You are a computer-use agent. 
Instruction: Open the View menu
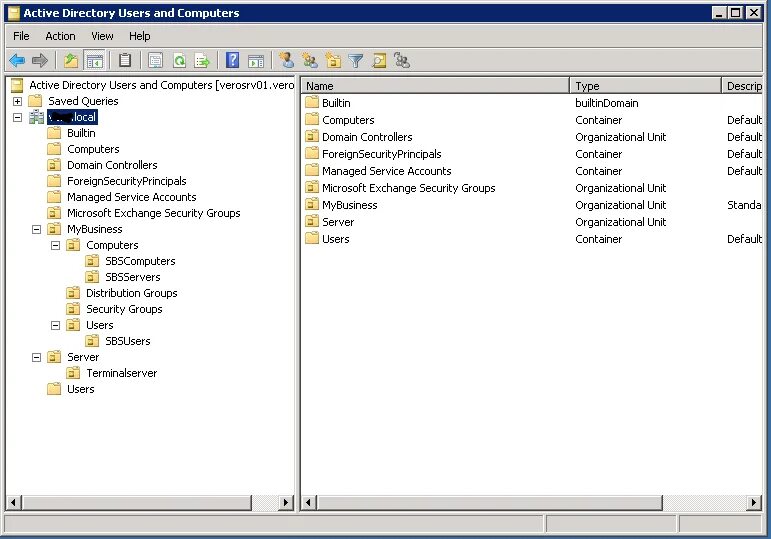[102, 36]
